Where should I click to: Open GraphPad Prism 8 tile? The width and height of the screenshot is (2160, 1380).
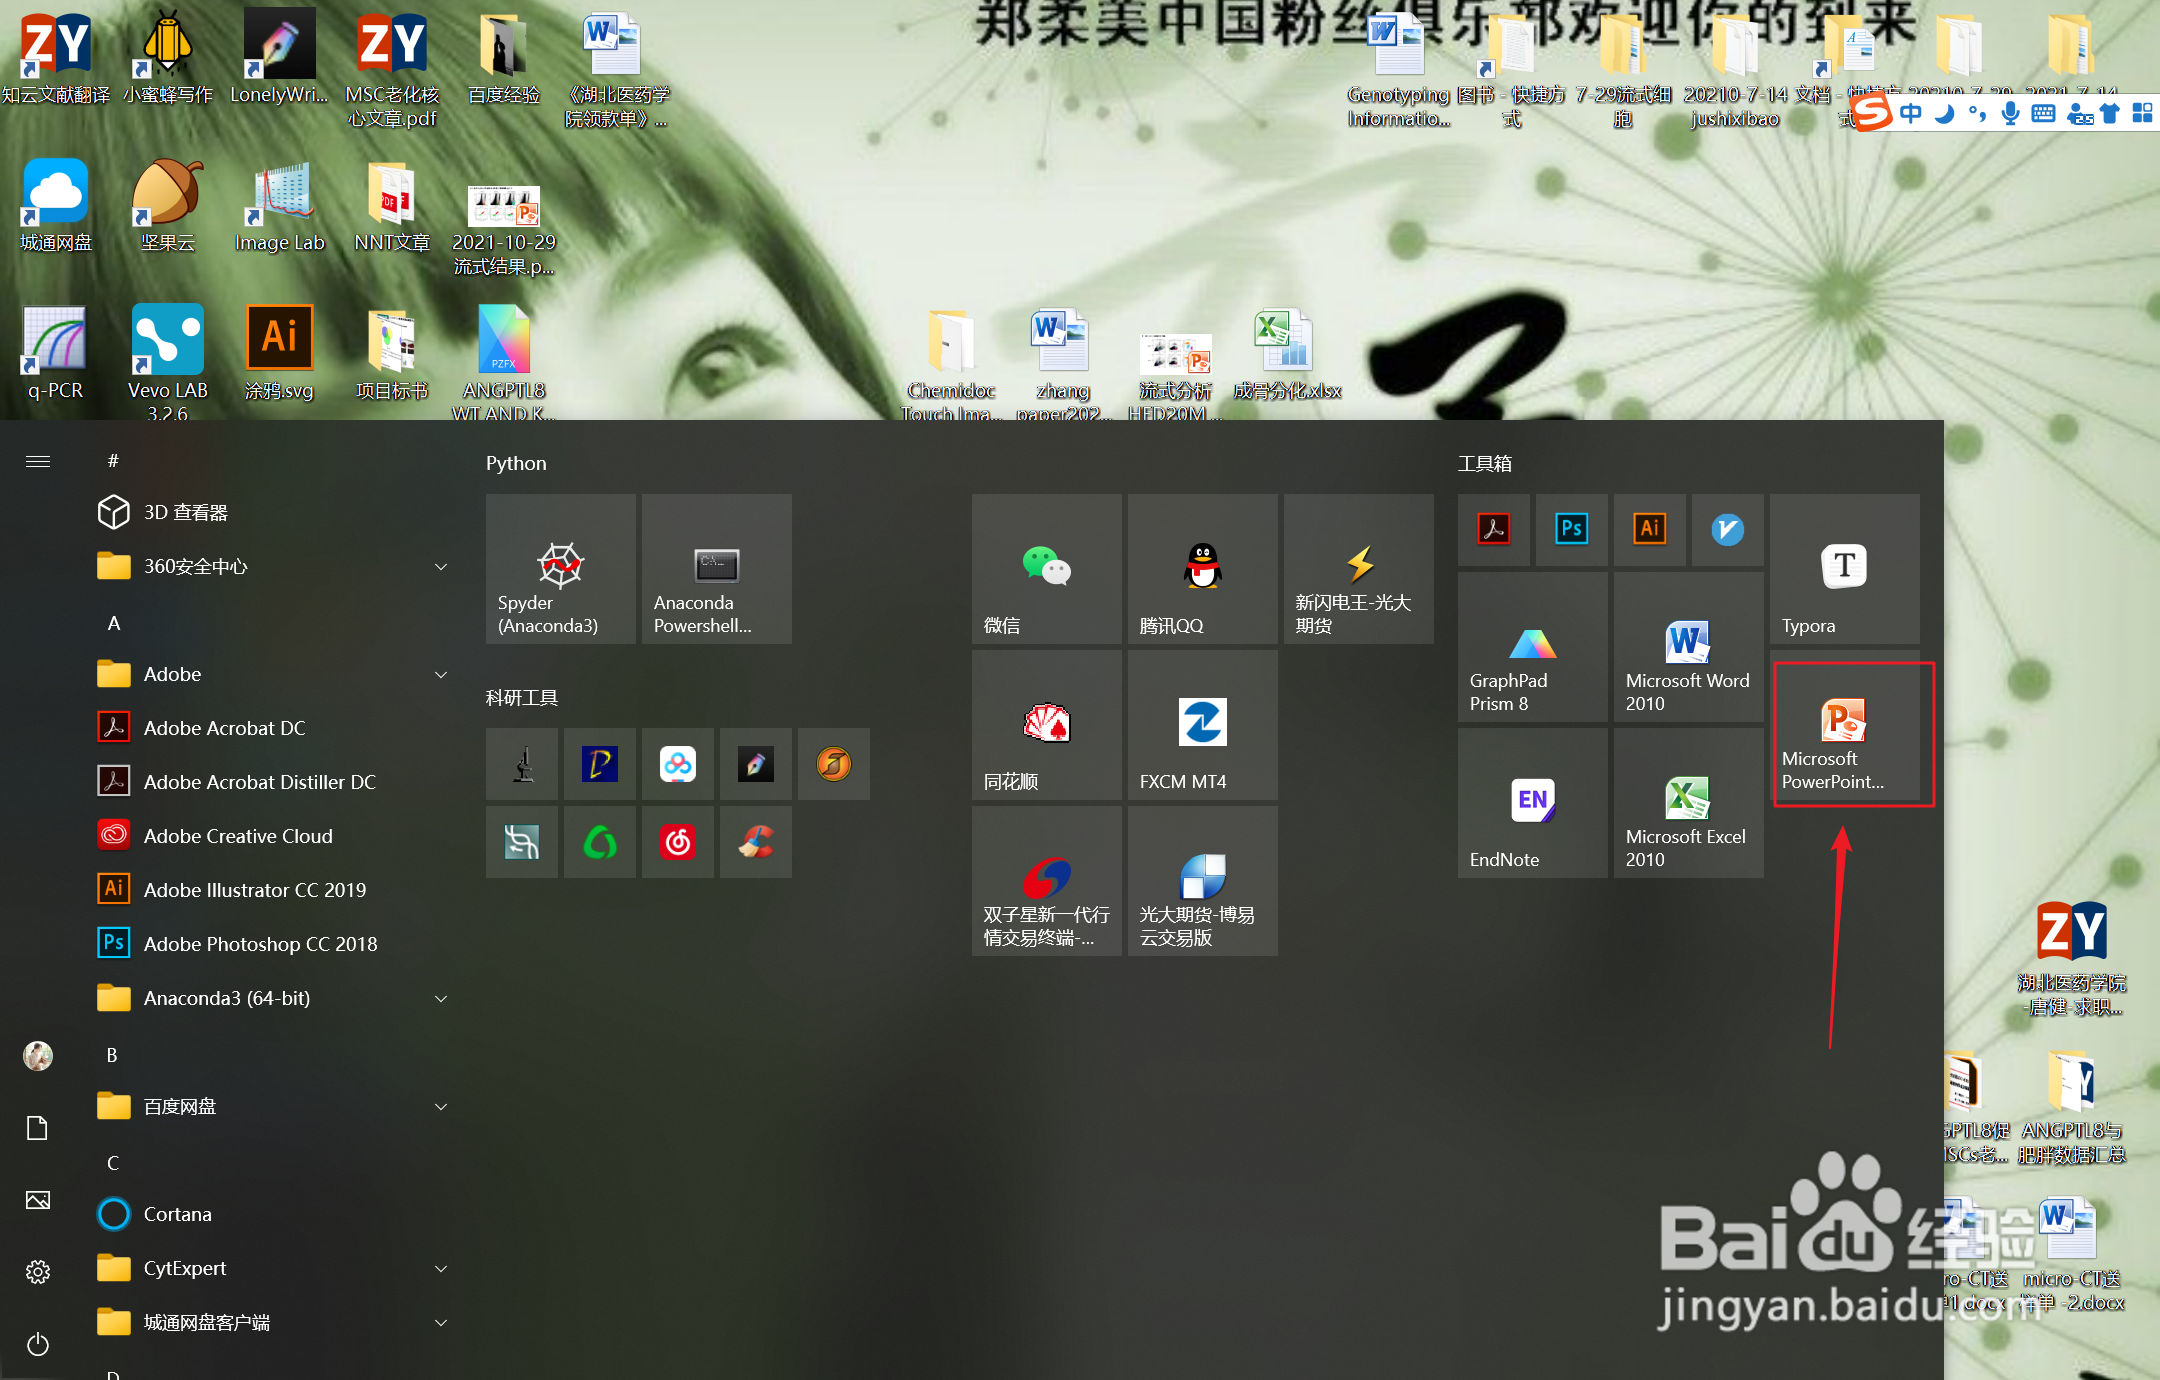point(1532,648)
